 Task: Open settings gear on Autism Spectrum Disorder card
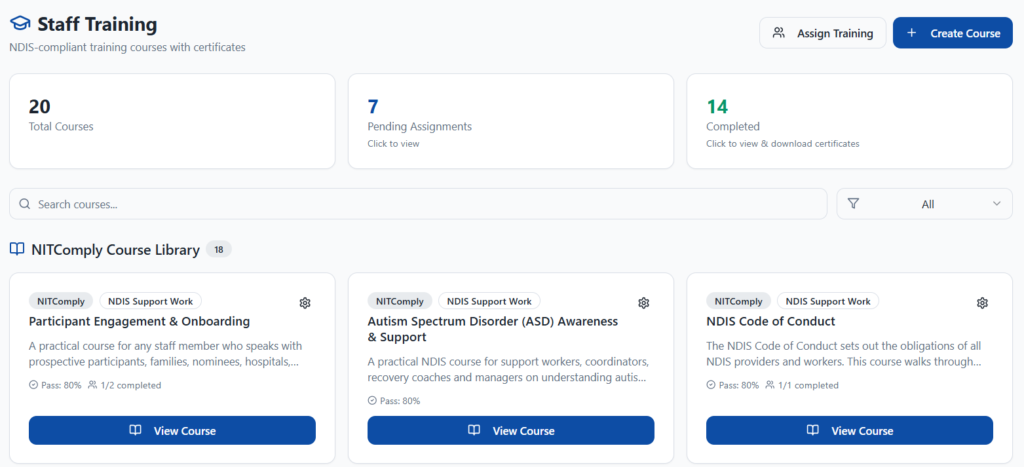click(643, 303)
